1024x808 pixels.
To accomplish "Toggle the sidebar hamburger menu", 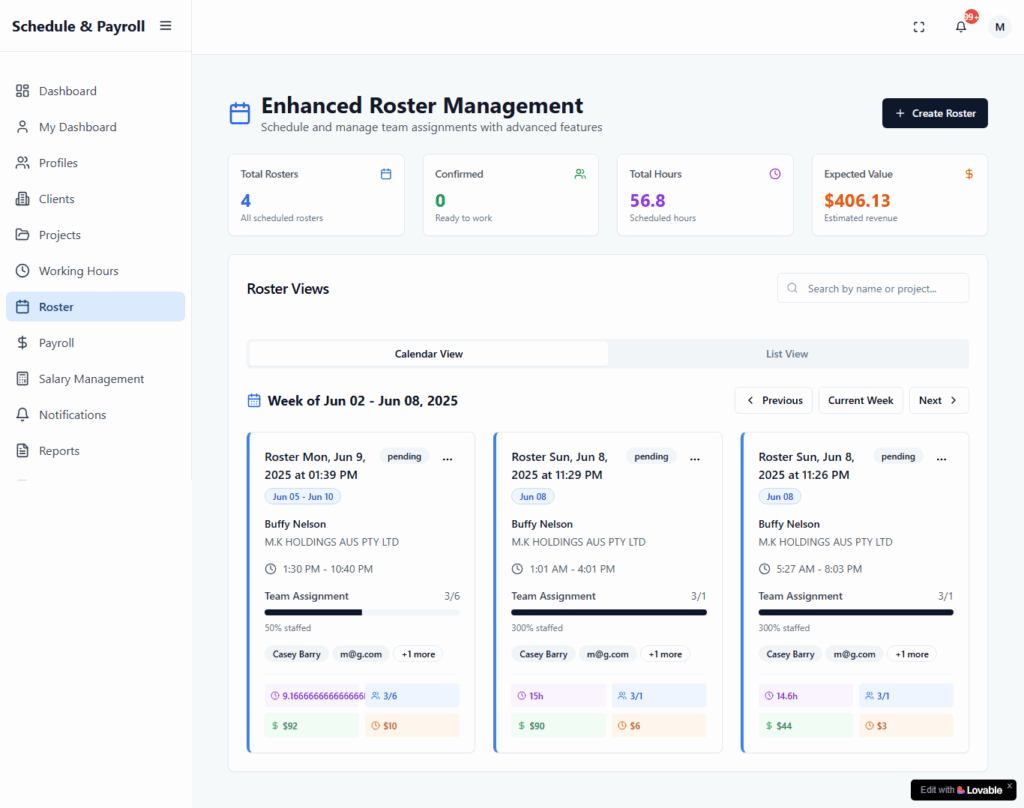I will coord(165,26).
